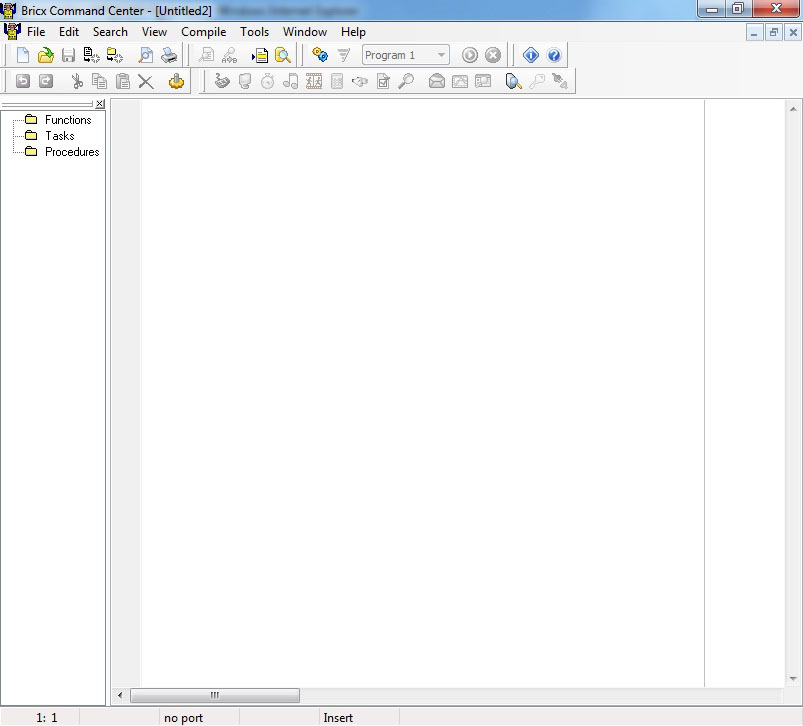
Task: Select the Functions folder in the tree
Action: (68, 120)
